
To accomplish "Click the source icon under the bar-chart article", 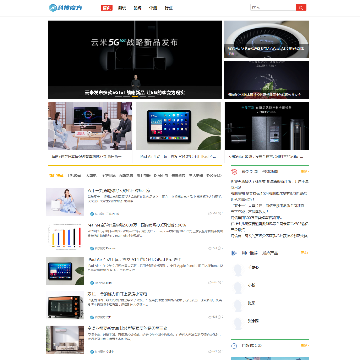I will coord(92,248).
